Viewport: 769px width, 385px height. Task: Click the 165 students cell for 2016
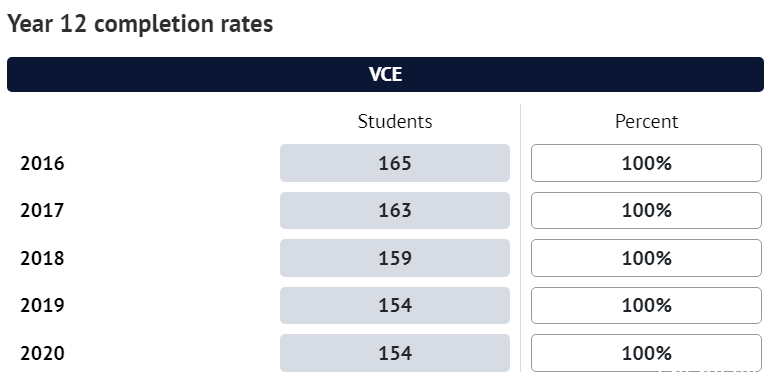click(x=395, y=163)
